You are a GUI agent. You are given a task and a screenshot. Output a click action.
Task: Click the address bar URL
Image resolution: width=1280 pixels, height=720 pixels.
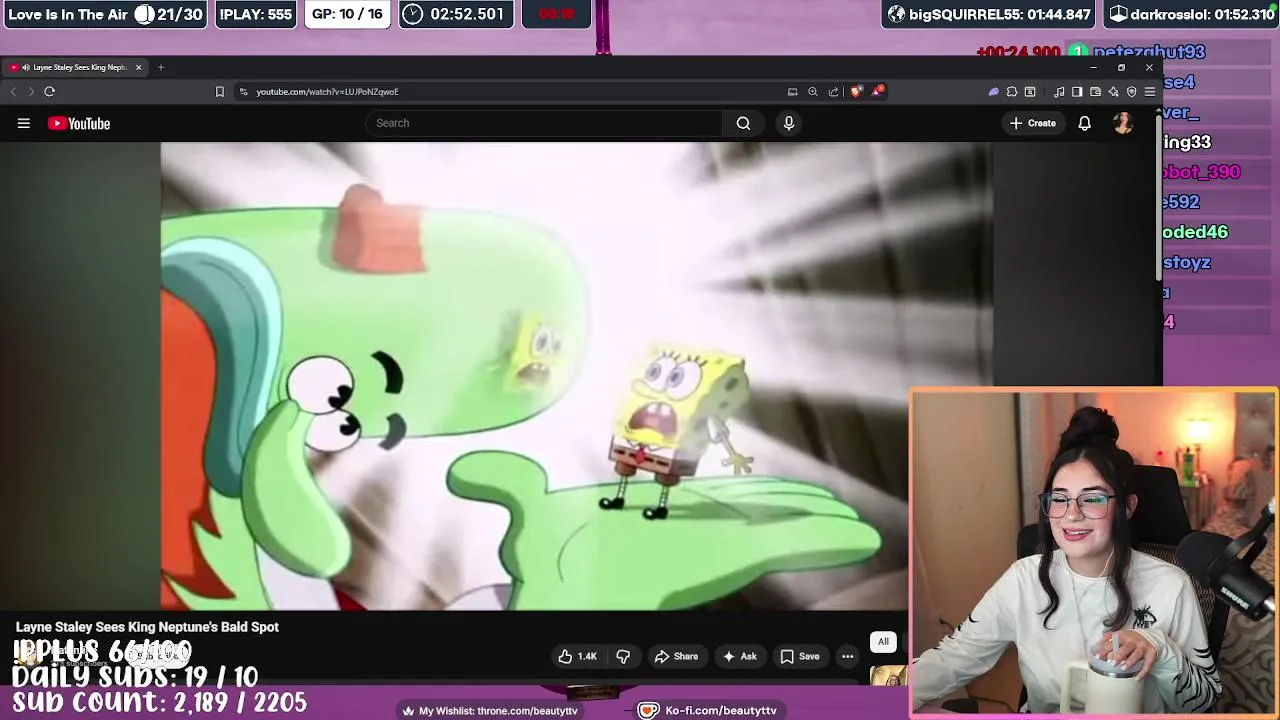327,91
